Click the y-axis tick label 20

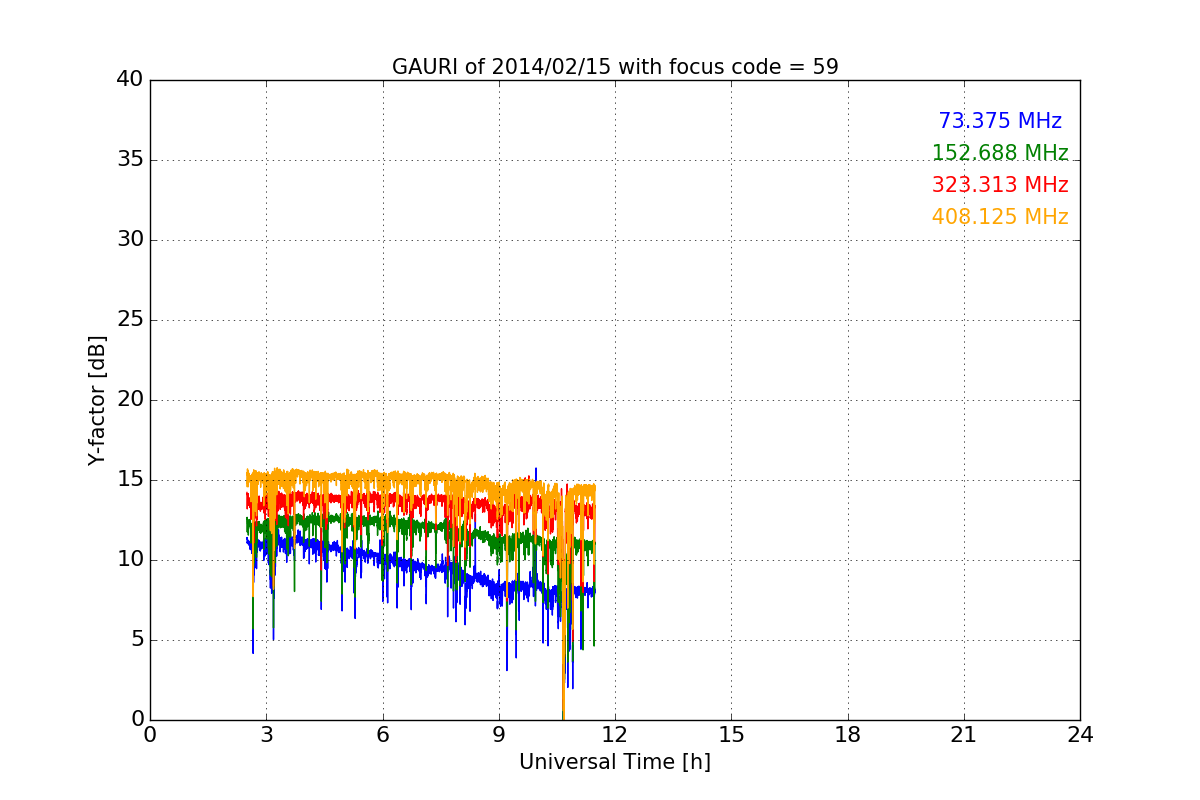pyautogui.click(x=130, y=400)
